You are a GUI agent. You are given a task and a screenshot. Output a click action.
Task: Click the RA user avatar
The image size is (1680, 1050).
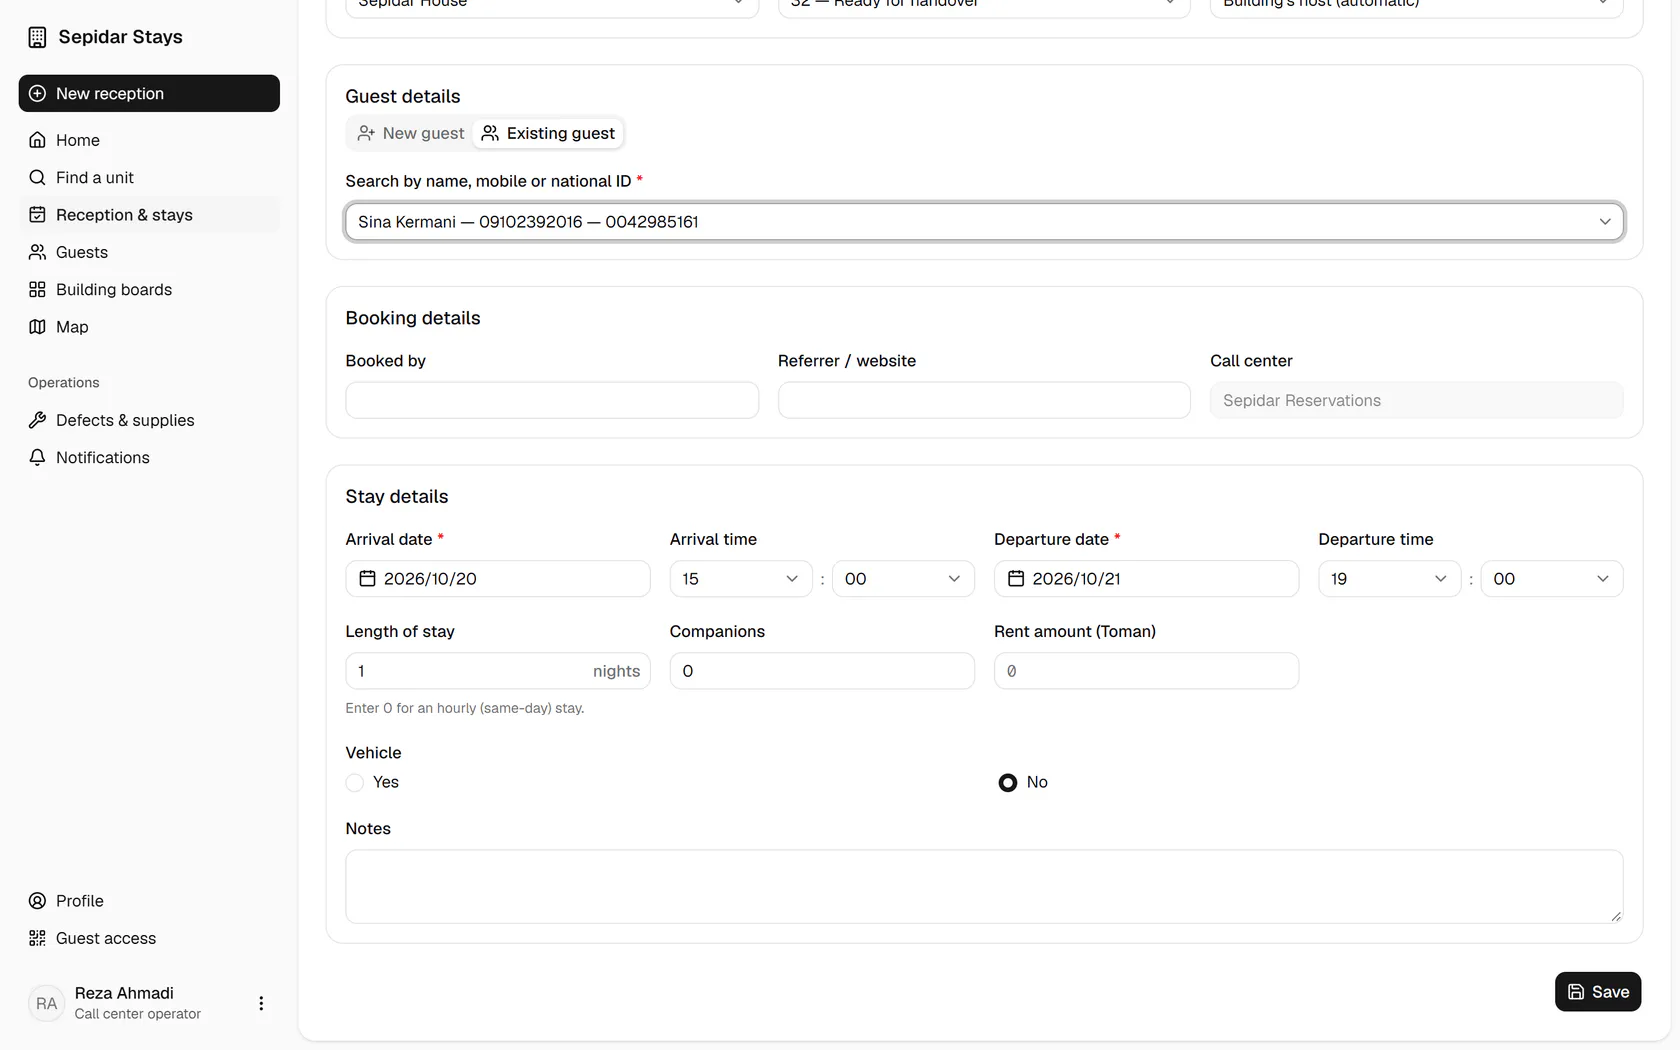(47, 1003)
